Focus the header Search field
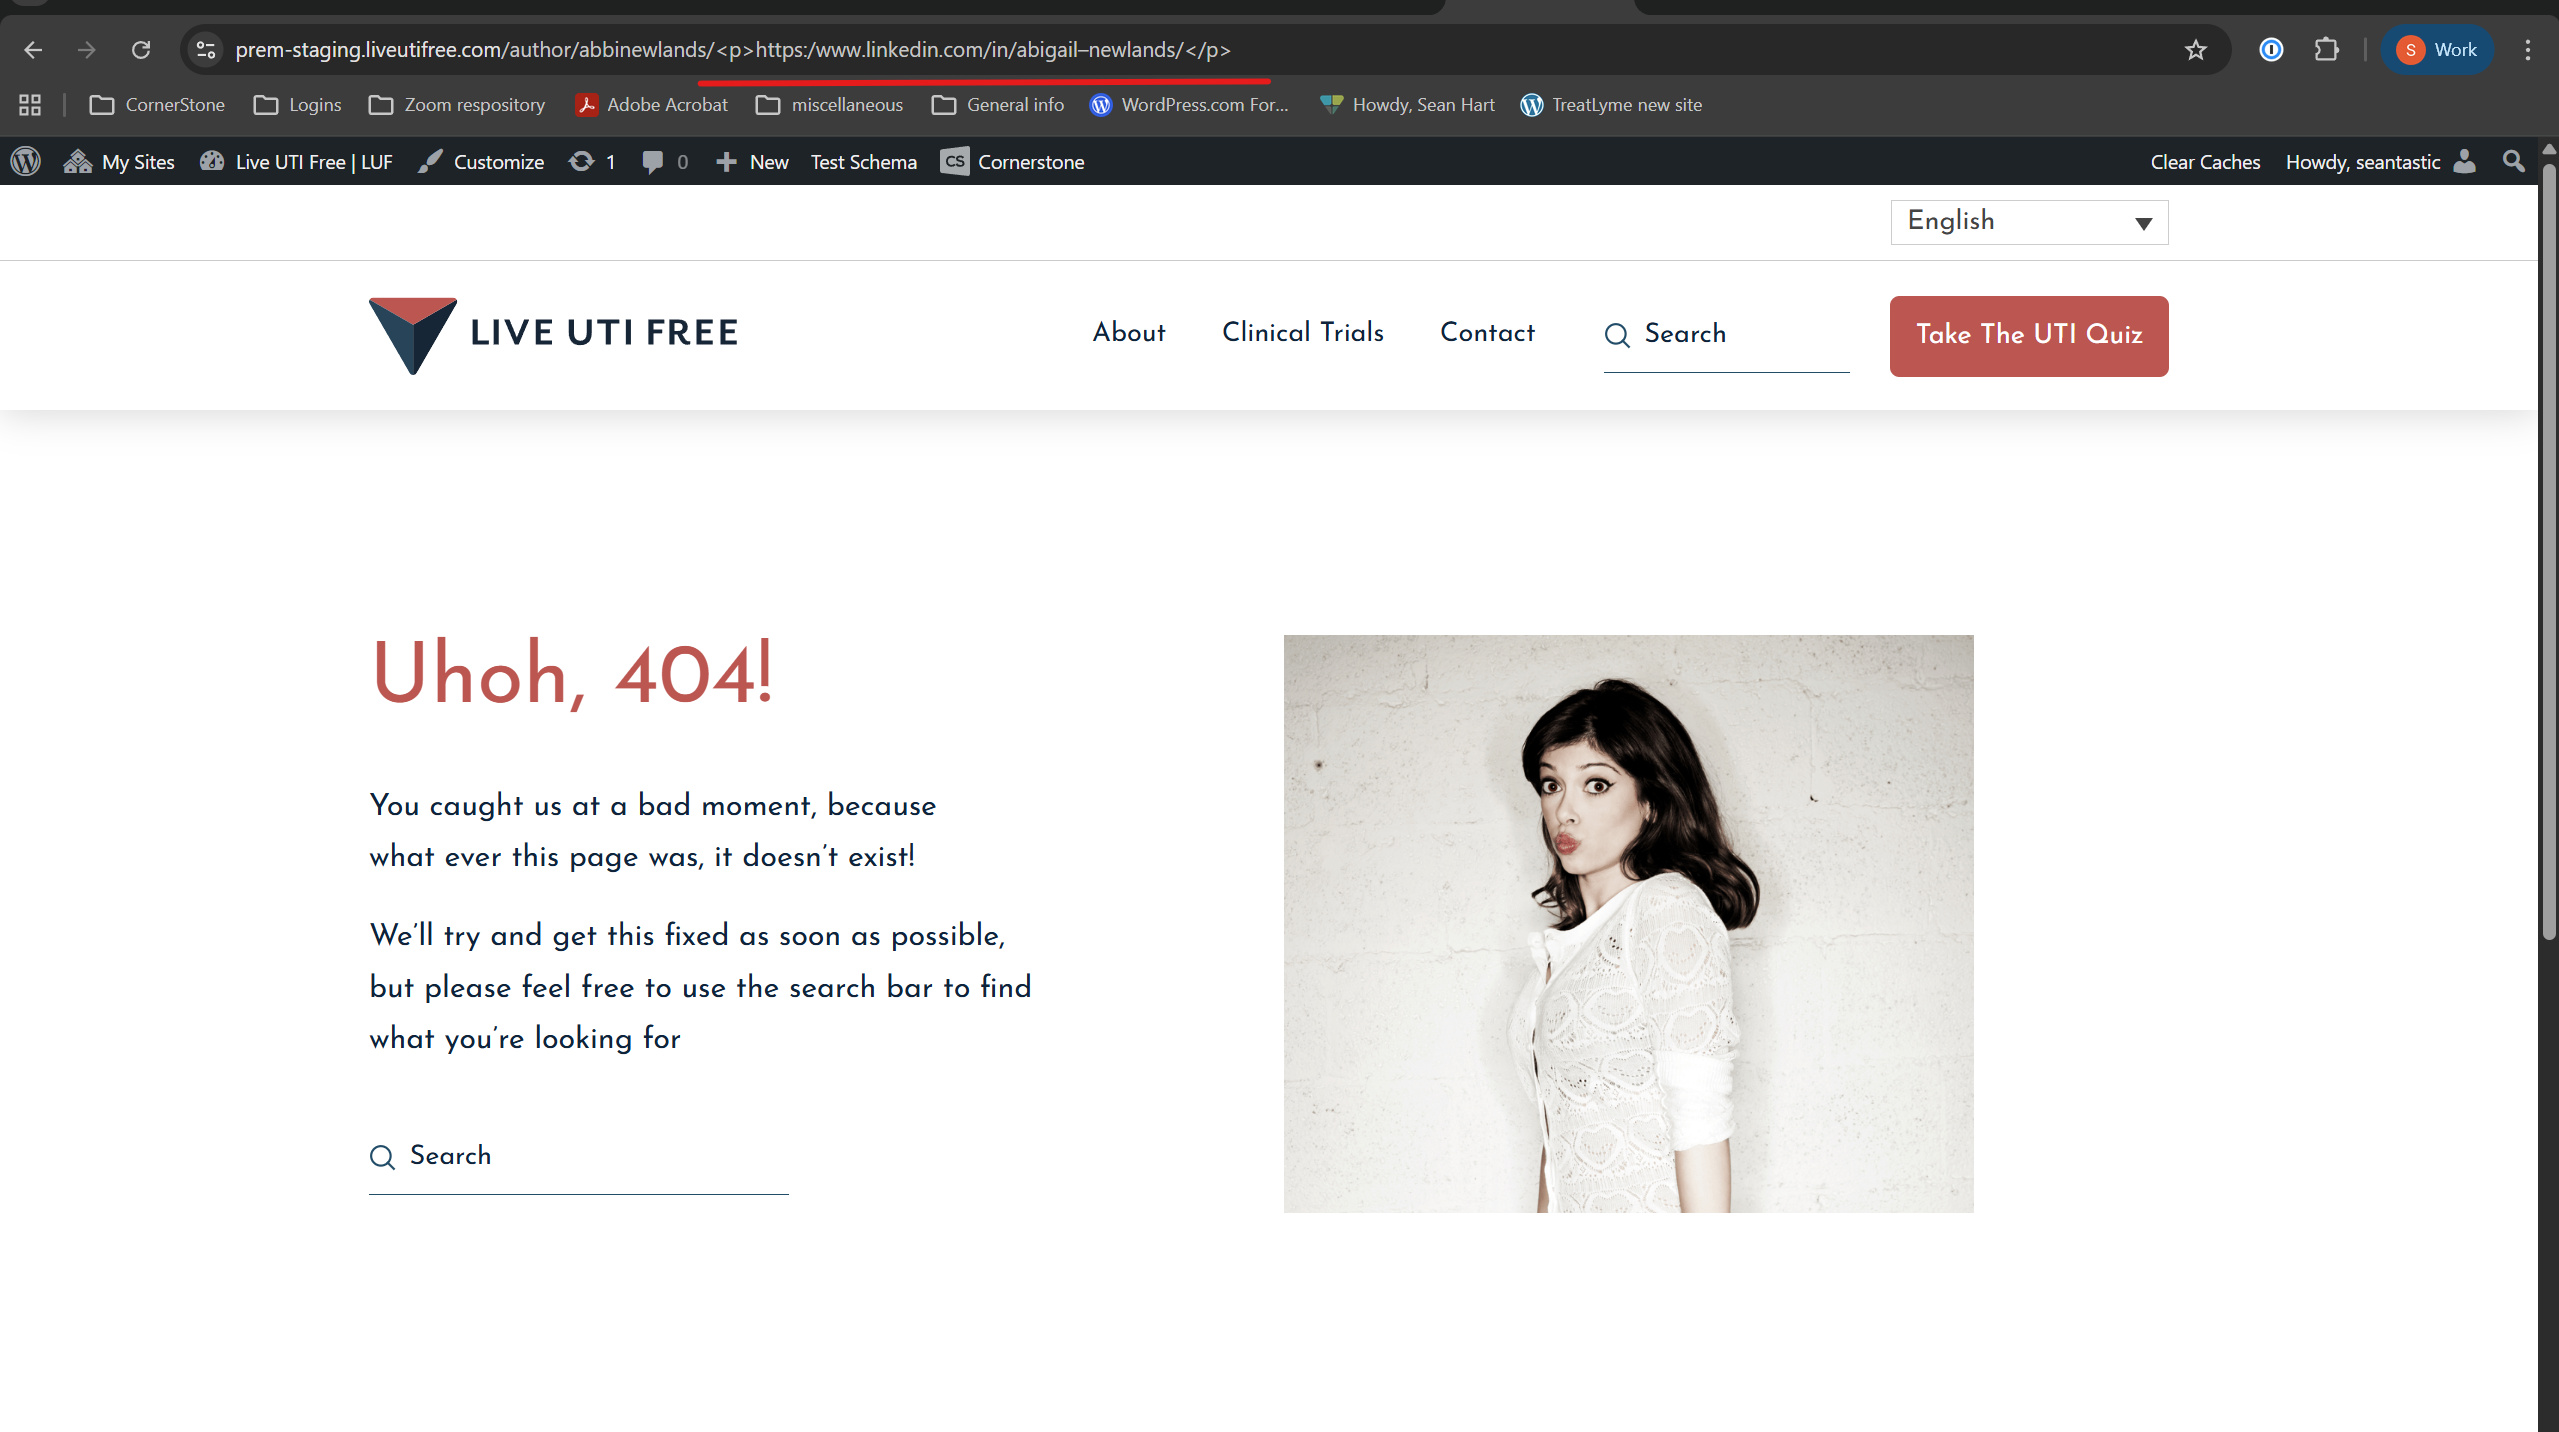Screen dimensions: 2559x1432 pyautogui.click(x=1726, y=335)
